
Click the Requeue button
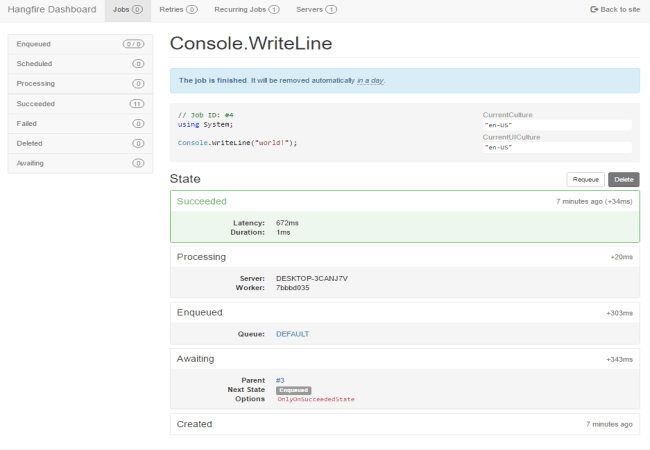585,180
